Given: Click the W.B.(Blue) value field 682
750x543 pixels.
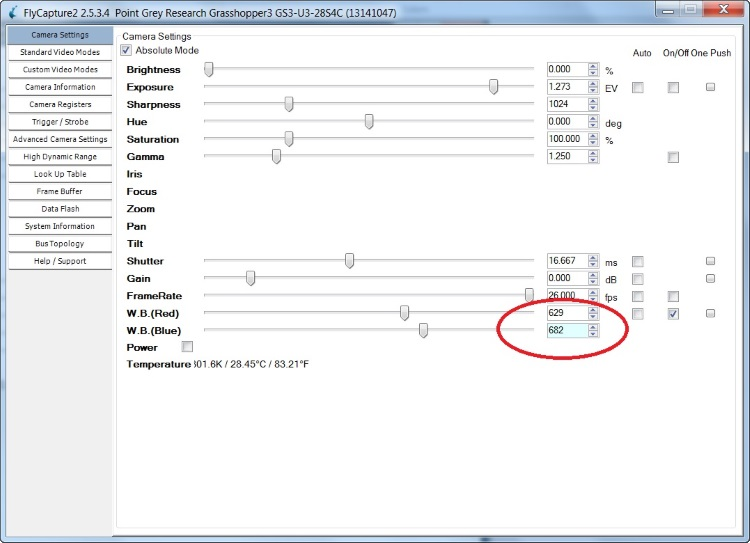Looking at the screenshot, I should coord(567,330).
